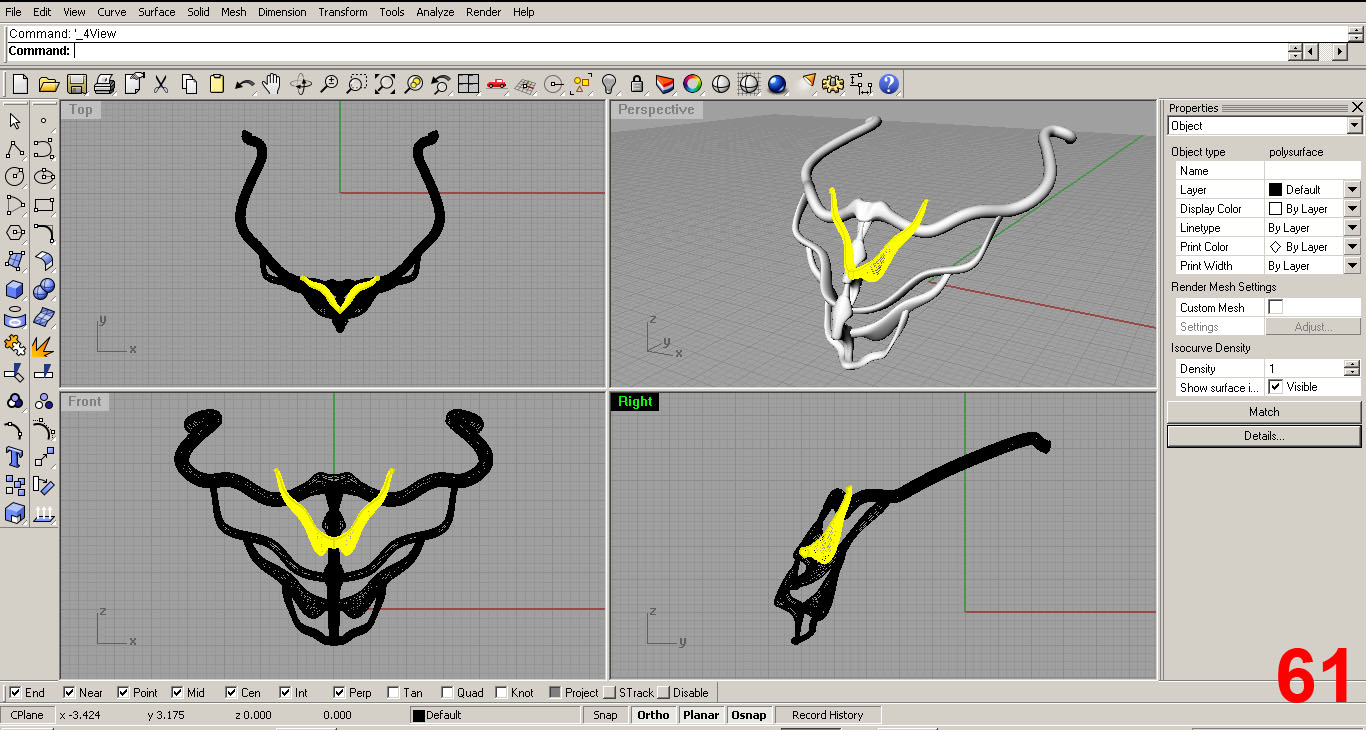The width and height of the screenshot is (1366, 730).
Task: Click the black Layer color swatch
Action: (x=1275, y=189)
